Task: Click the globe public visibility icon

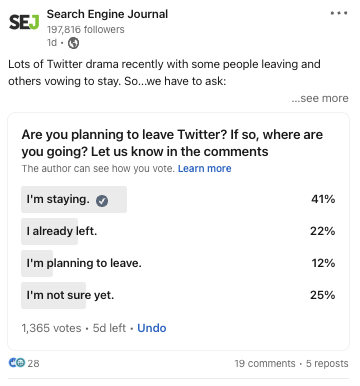Action: tap(73, 43)
